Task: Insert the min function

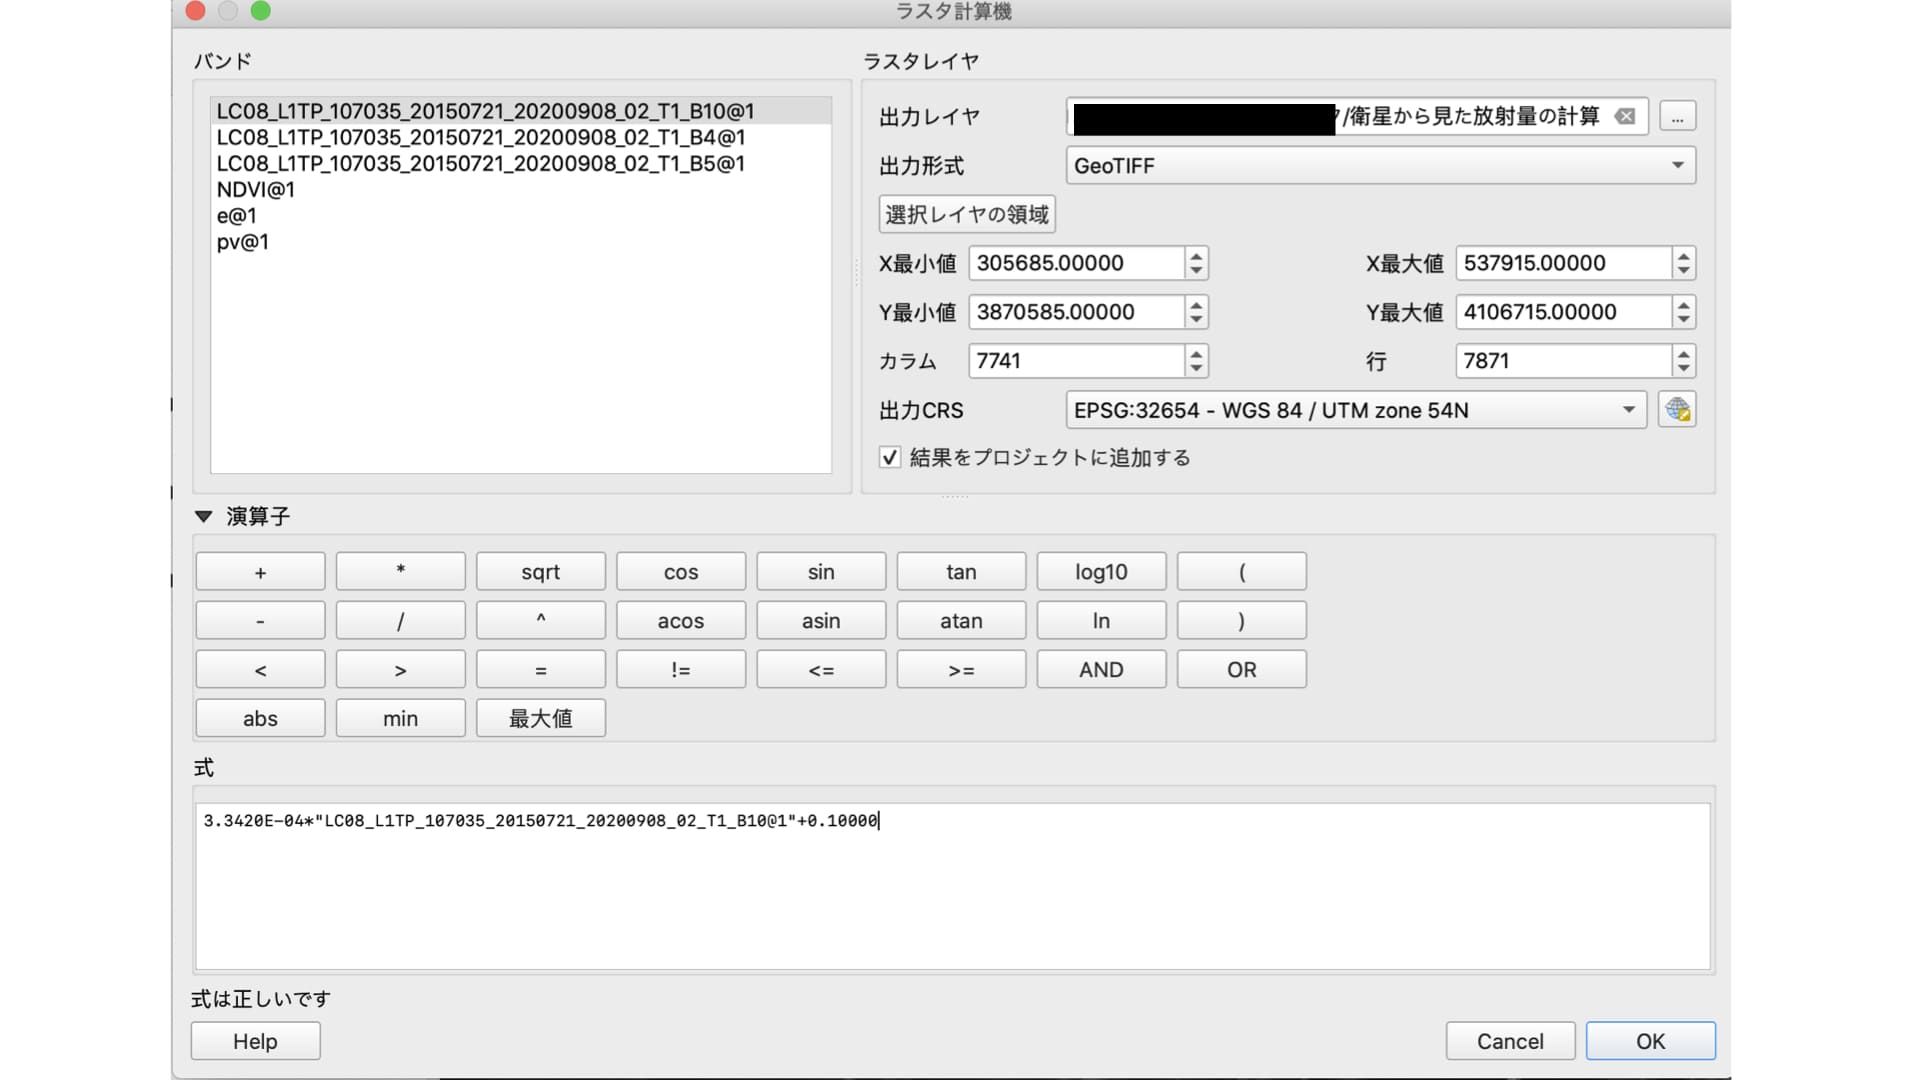Action: coord(400,719)
